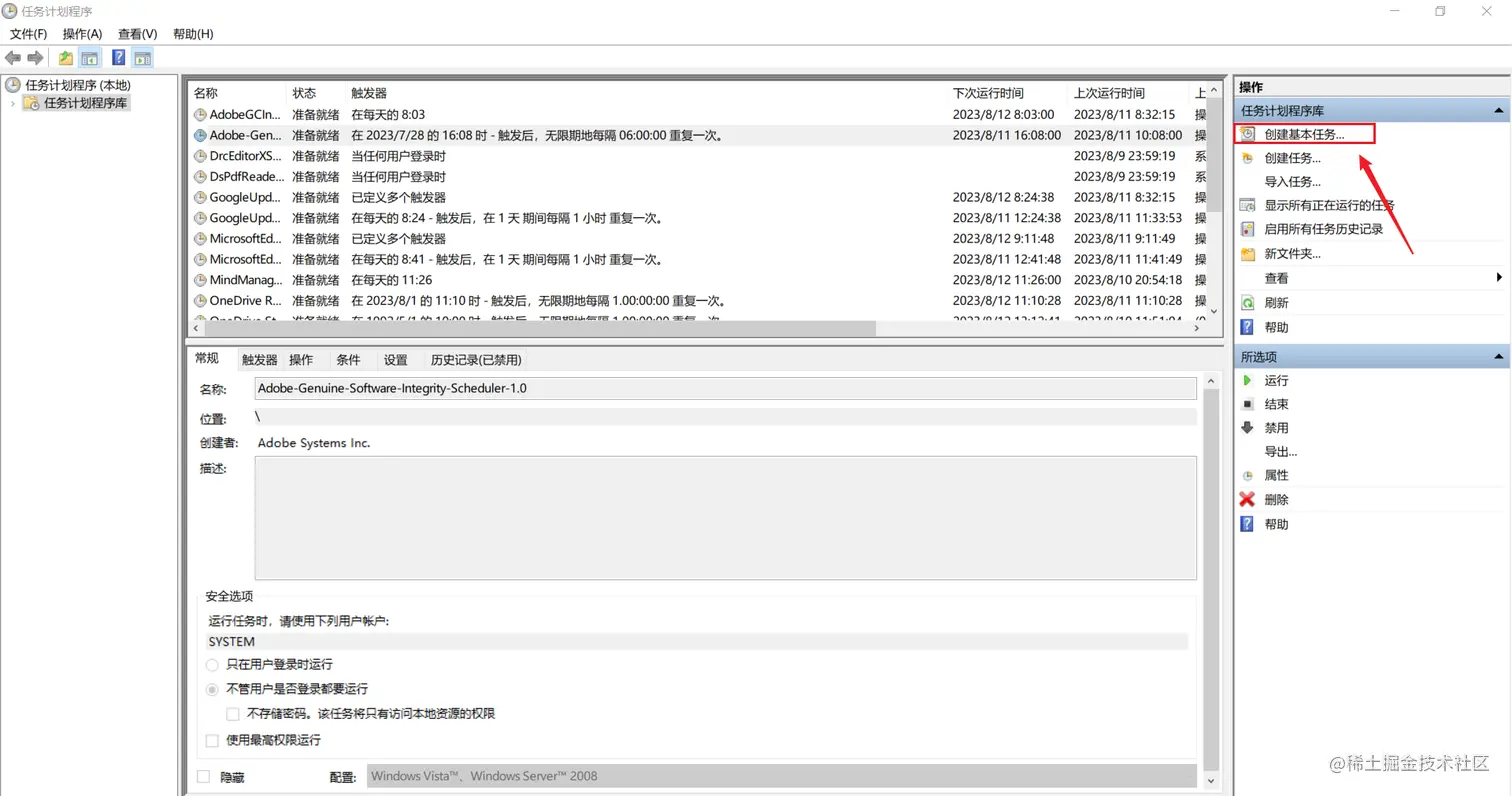Viewport: 1512px width, 796px height.
Task: Click the MindManag... task clock icon
Action: 200,280
